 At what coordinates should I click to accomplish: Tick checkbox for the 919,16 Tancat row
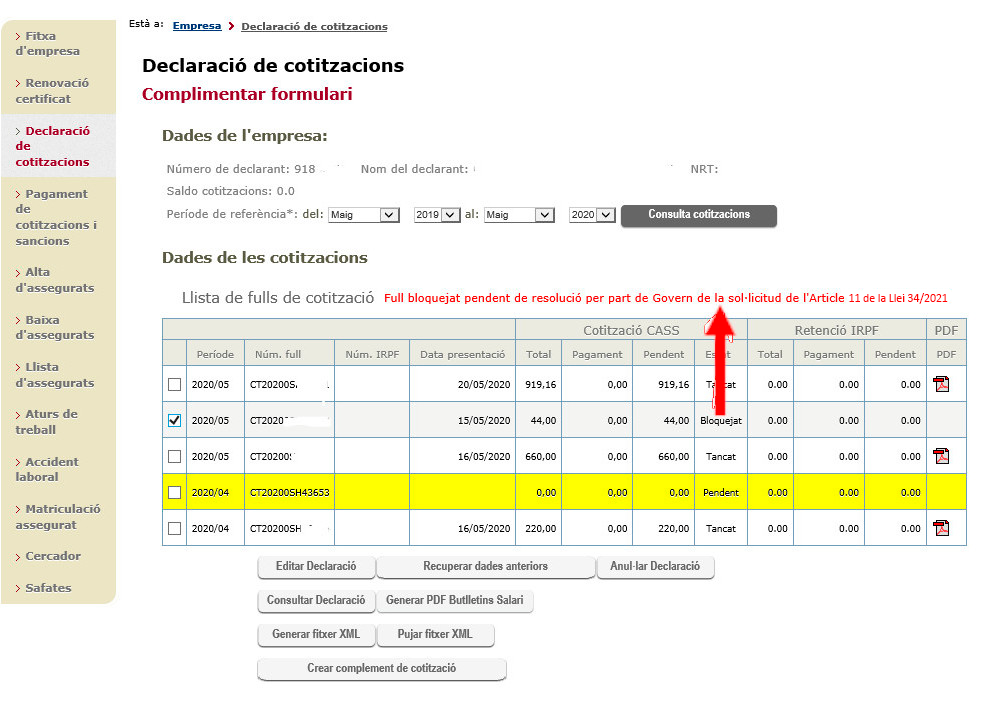click(174, 384)
